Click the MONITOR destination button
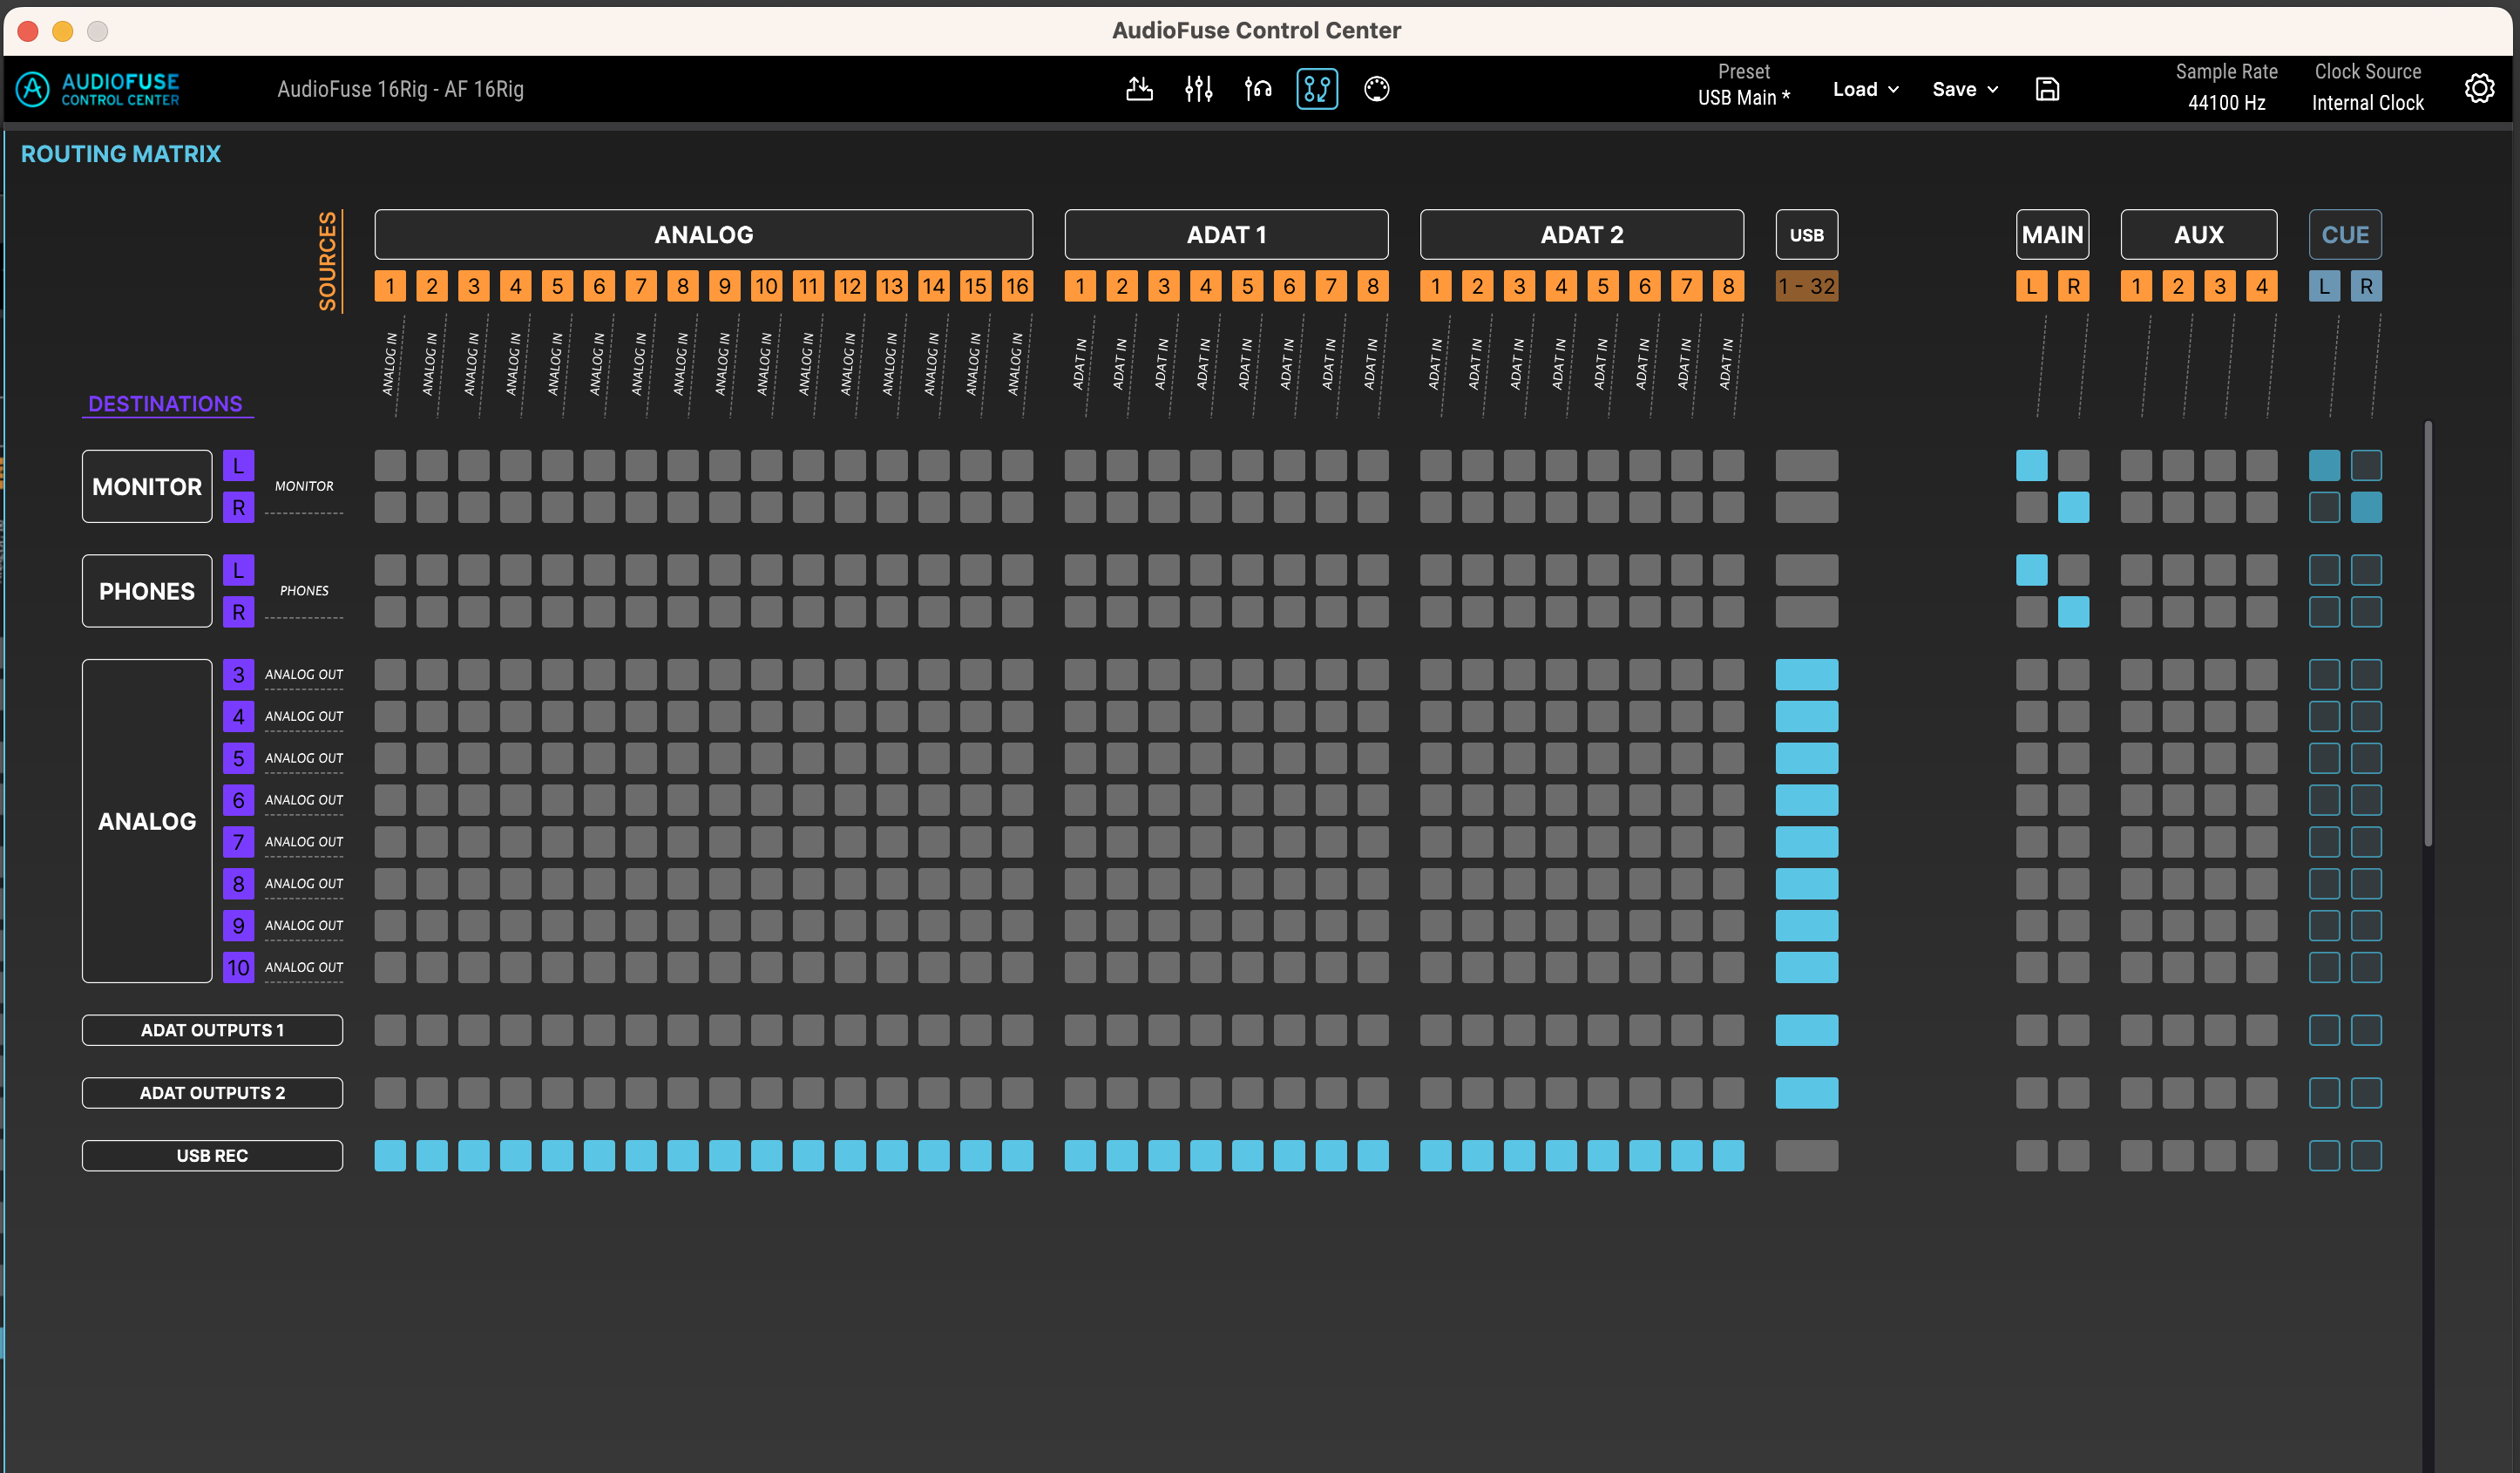Image resolution: width=2520 pixels, height=1473 pixels. 147,486
